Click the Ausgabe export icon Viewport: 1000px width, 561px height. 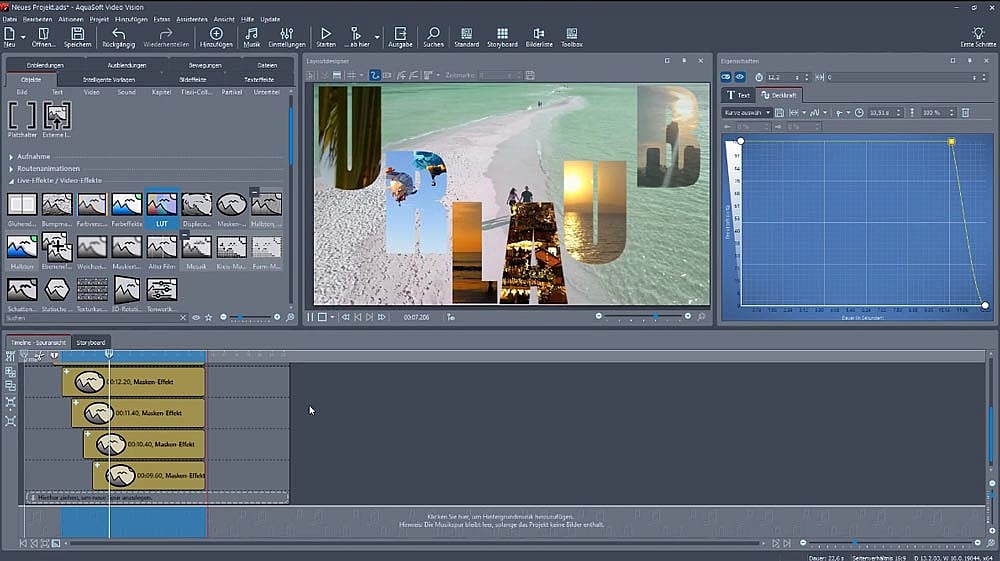pos(400,36)
